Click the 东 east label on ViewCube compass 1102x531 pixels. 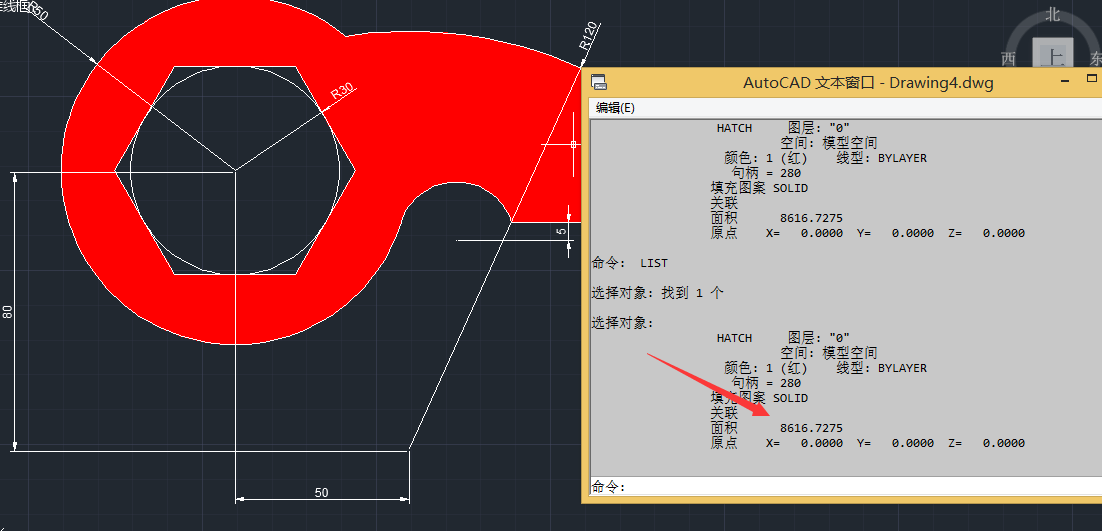click(1096, 59)
